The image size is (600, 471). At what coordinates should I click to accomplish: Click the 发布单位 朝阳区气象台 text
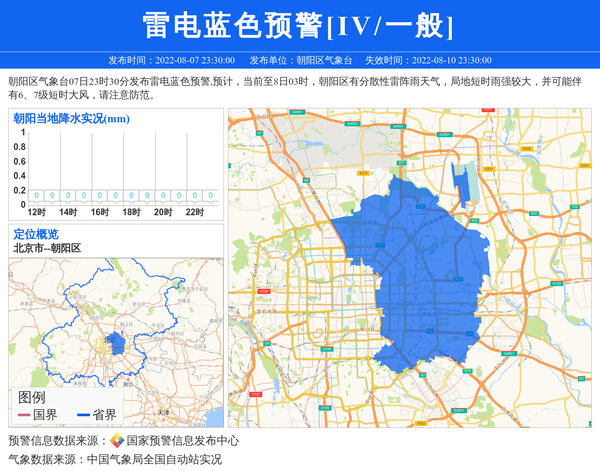coord(300,60)
